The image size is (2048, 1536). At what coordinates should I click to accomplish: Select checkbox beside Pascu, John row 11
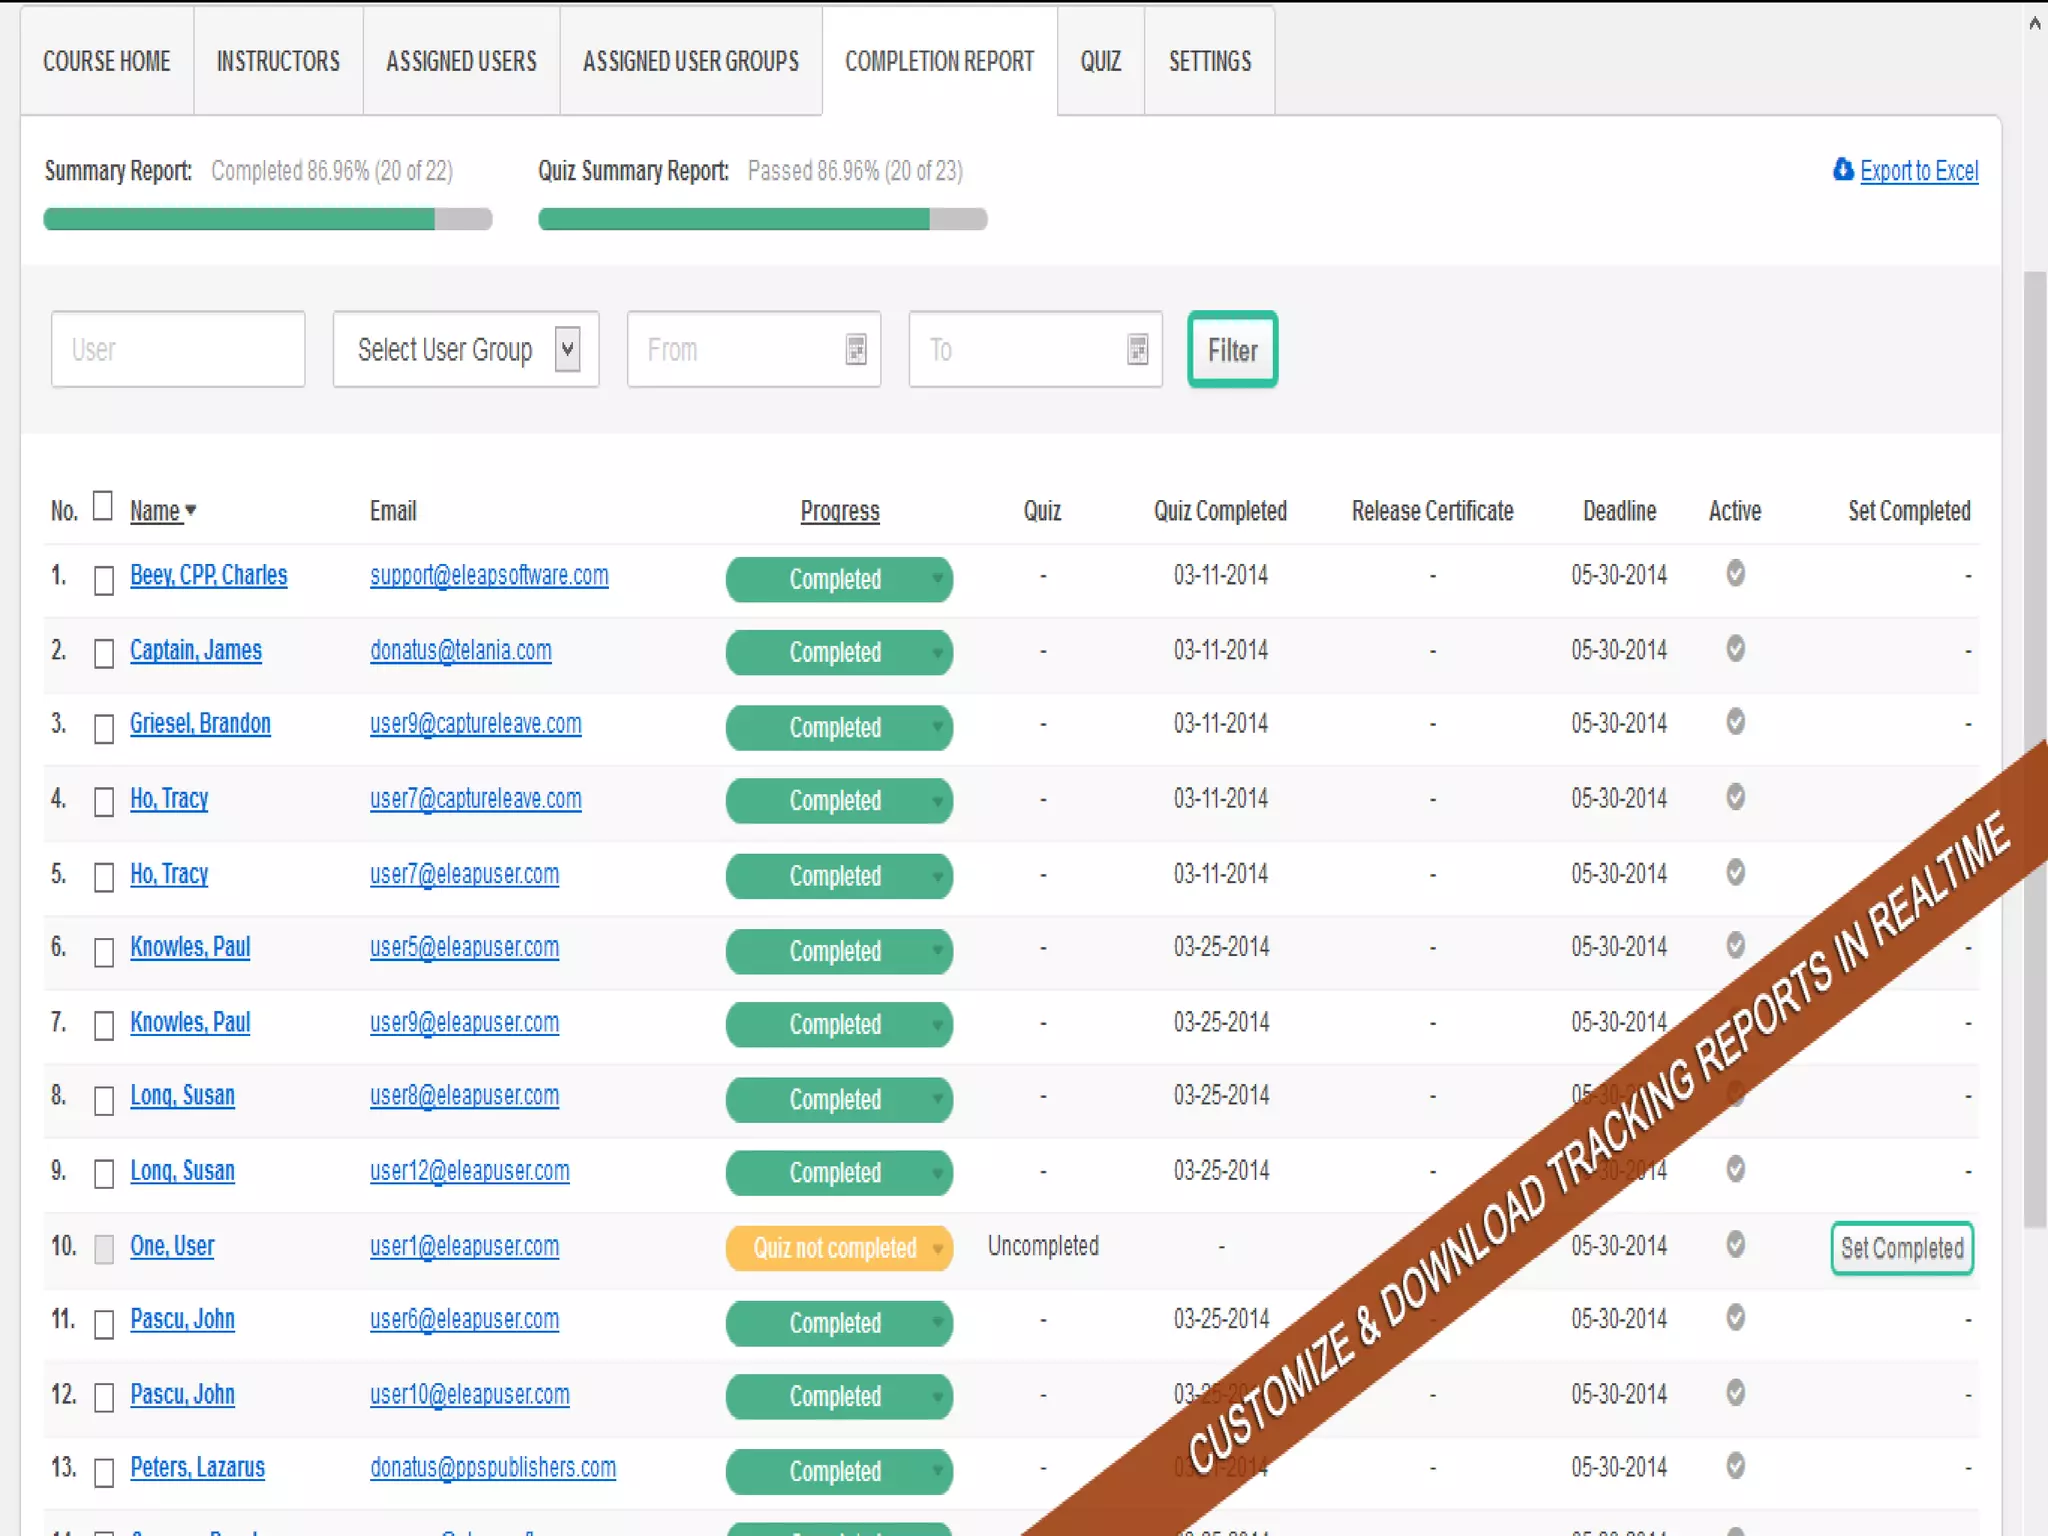104,1324
